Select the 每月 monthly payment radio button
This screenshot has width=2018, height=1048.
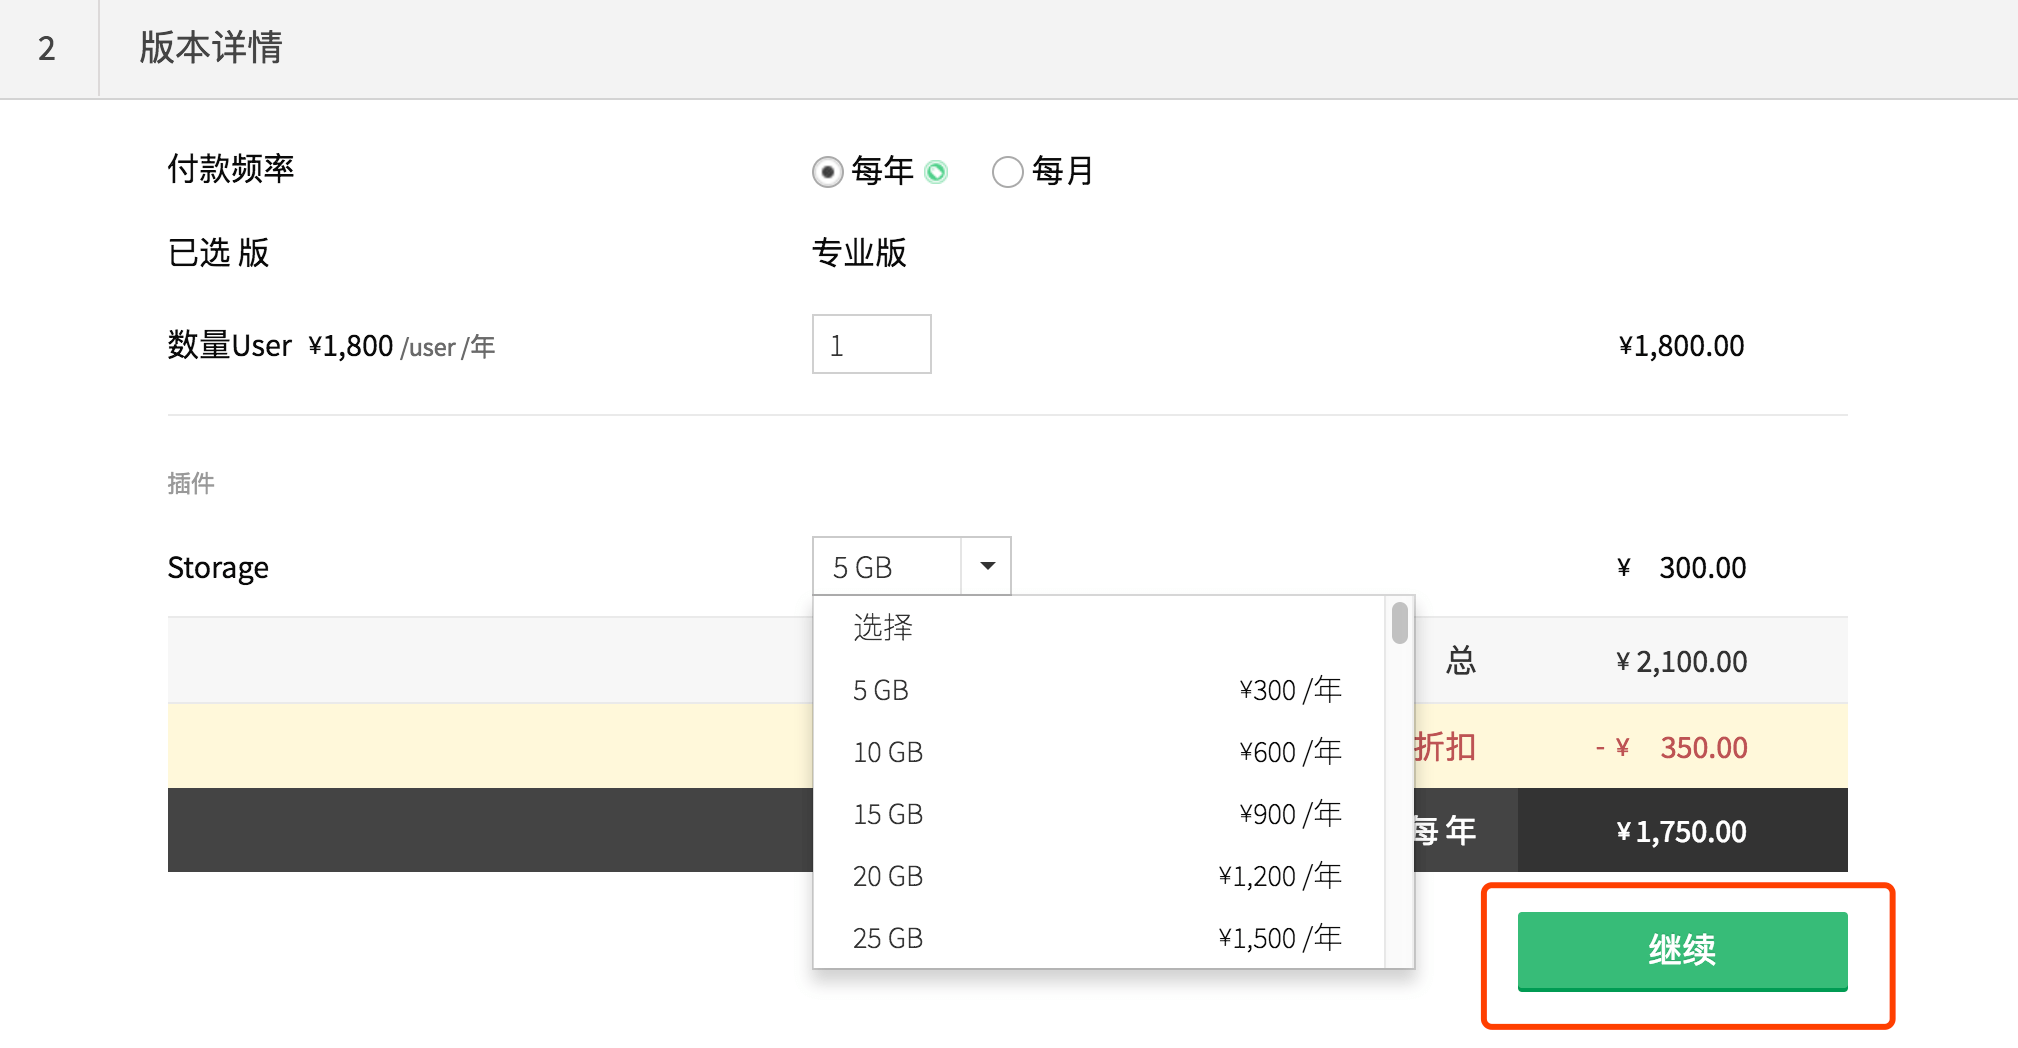pos(1007,172)
